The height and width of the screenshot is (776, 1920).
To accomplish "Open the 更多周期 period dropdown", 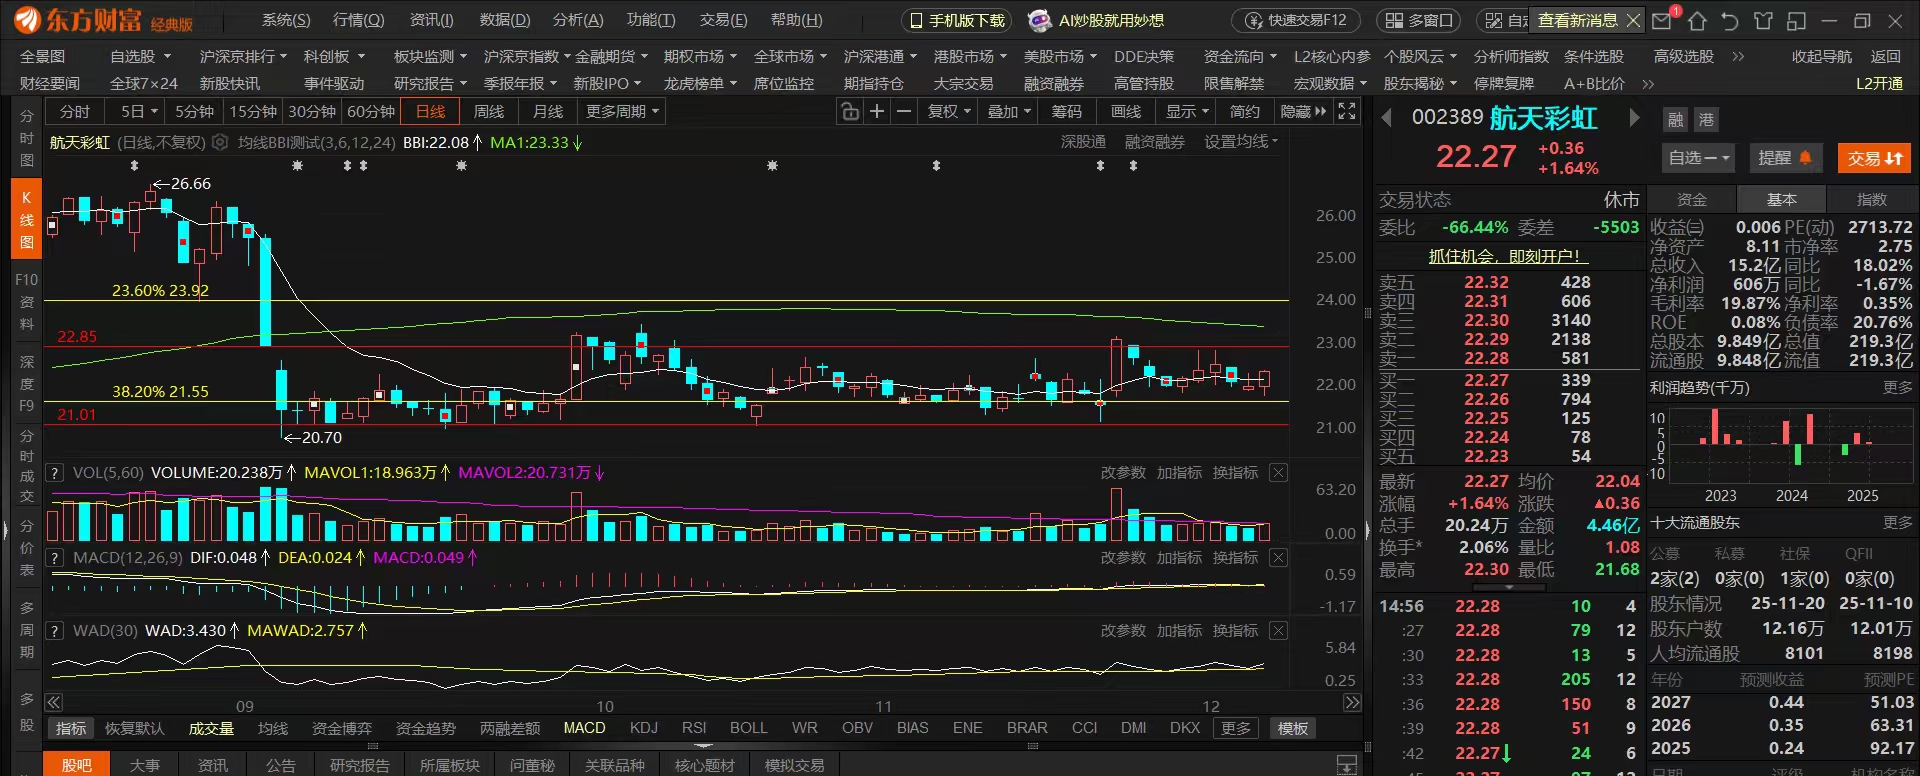I will coord(622,112).
